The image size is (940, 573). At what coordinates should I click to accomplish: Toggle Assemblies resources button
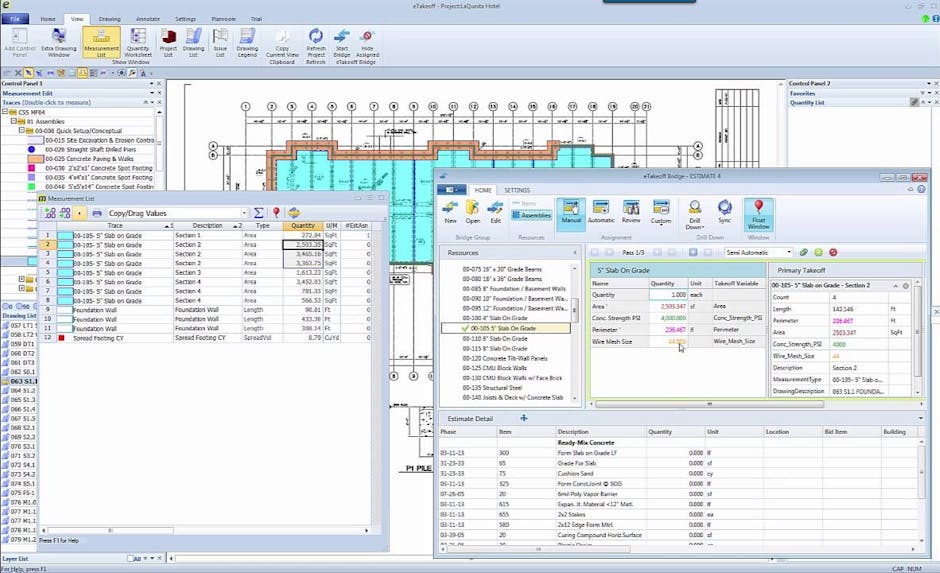coord(531,215)
